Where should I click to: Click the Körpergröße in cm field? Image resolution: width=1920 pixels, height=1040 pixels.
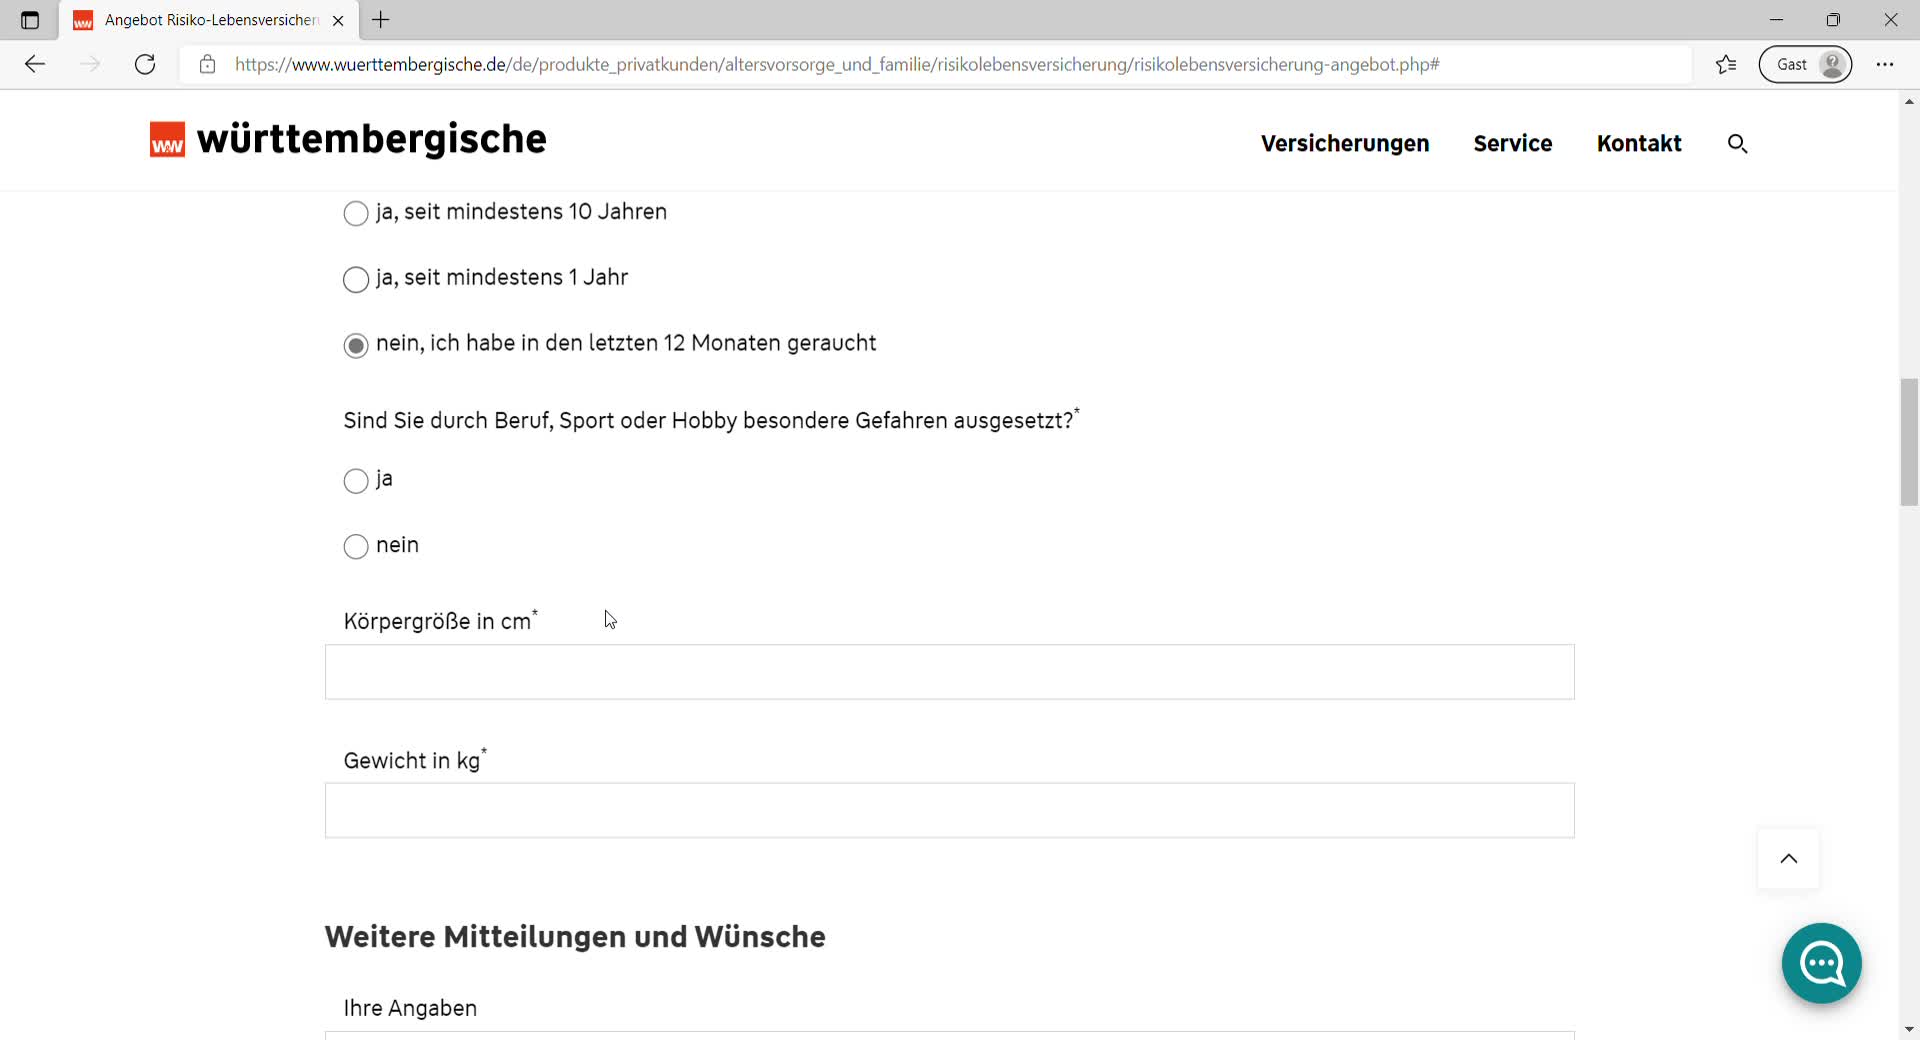pos(949,672)
